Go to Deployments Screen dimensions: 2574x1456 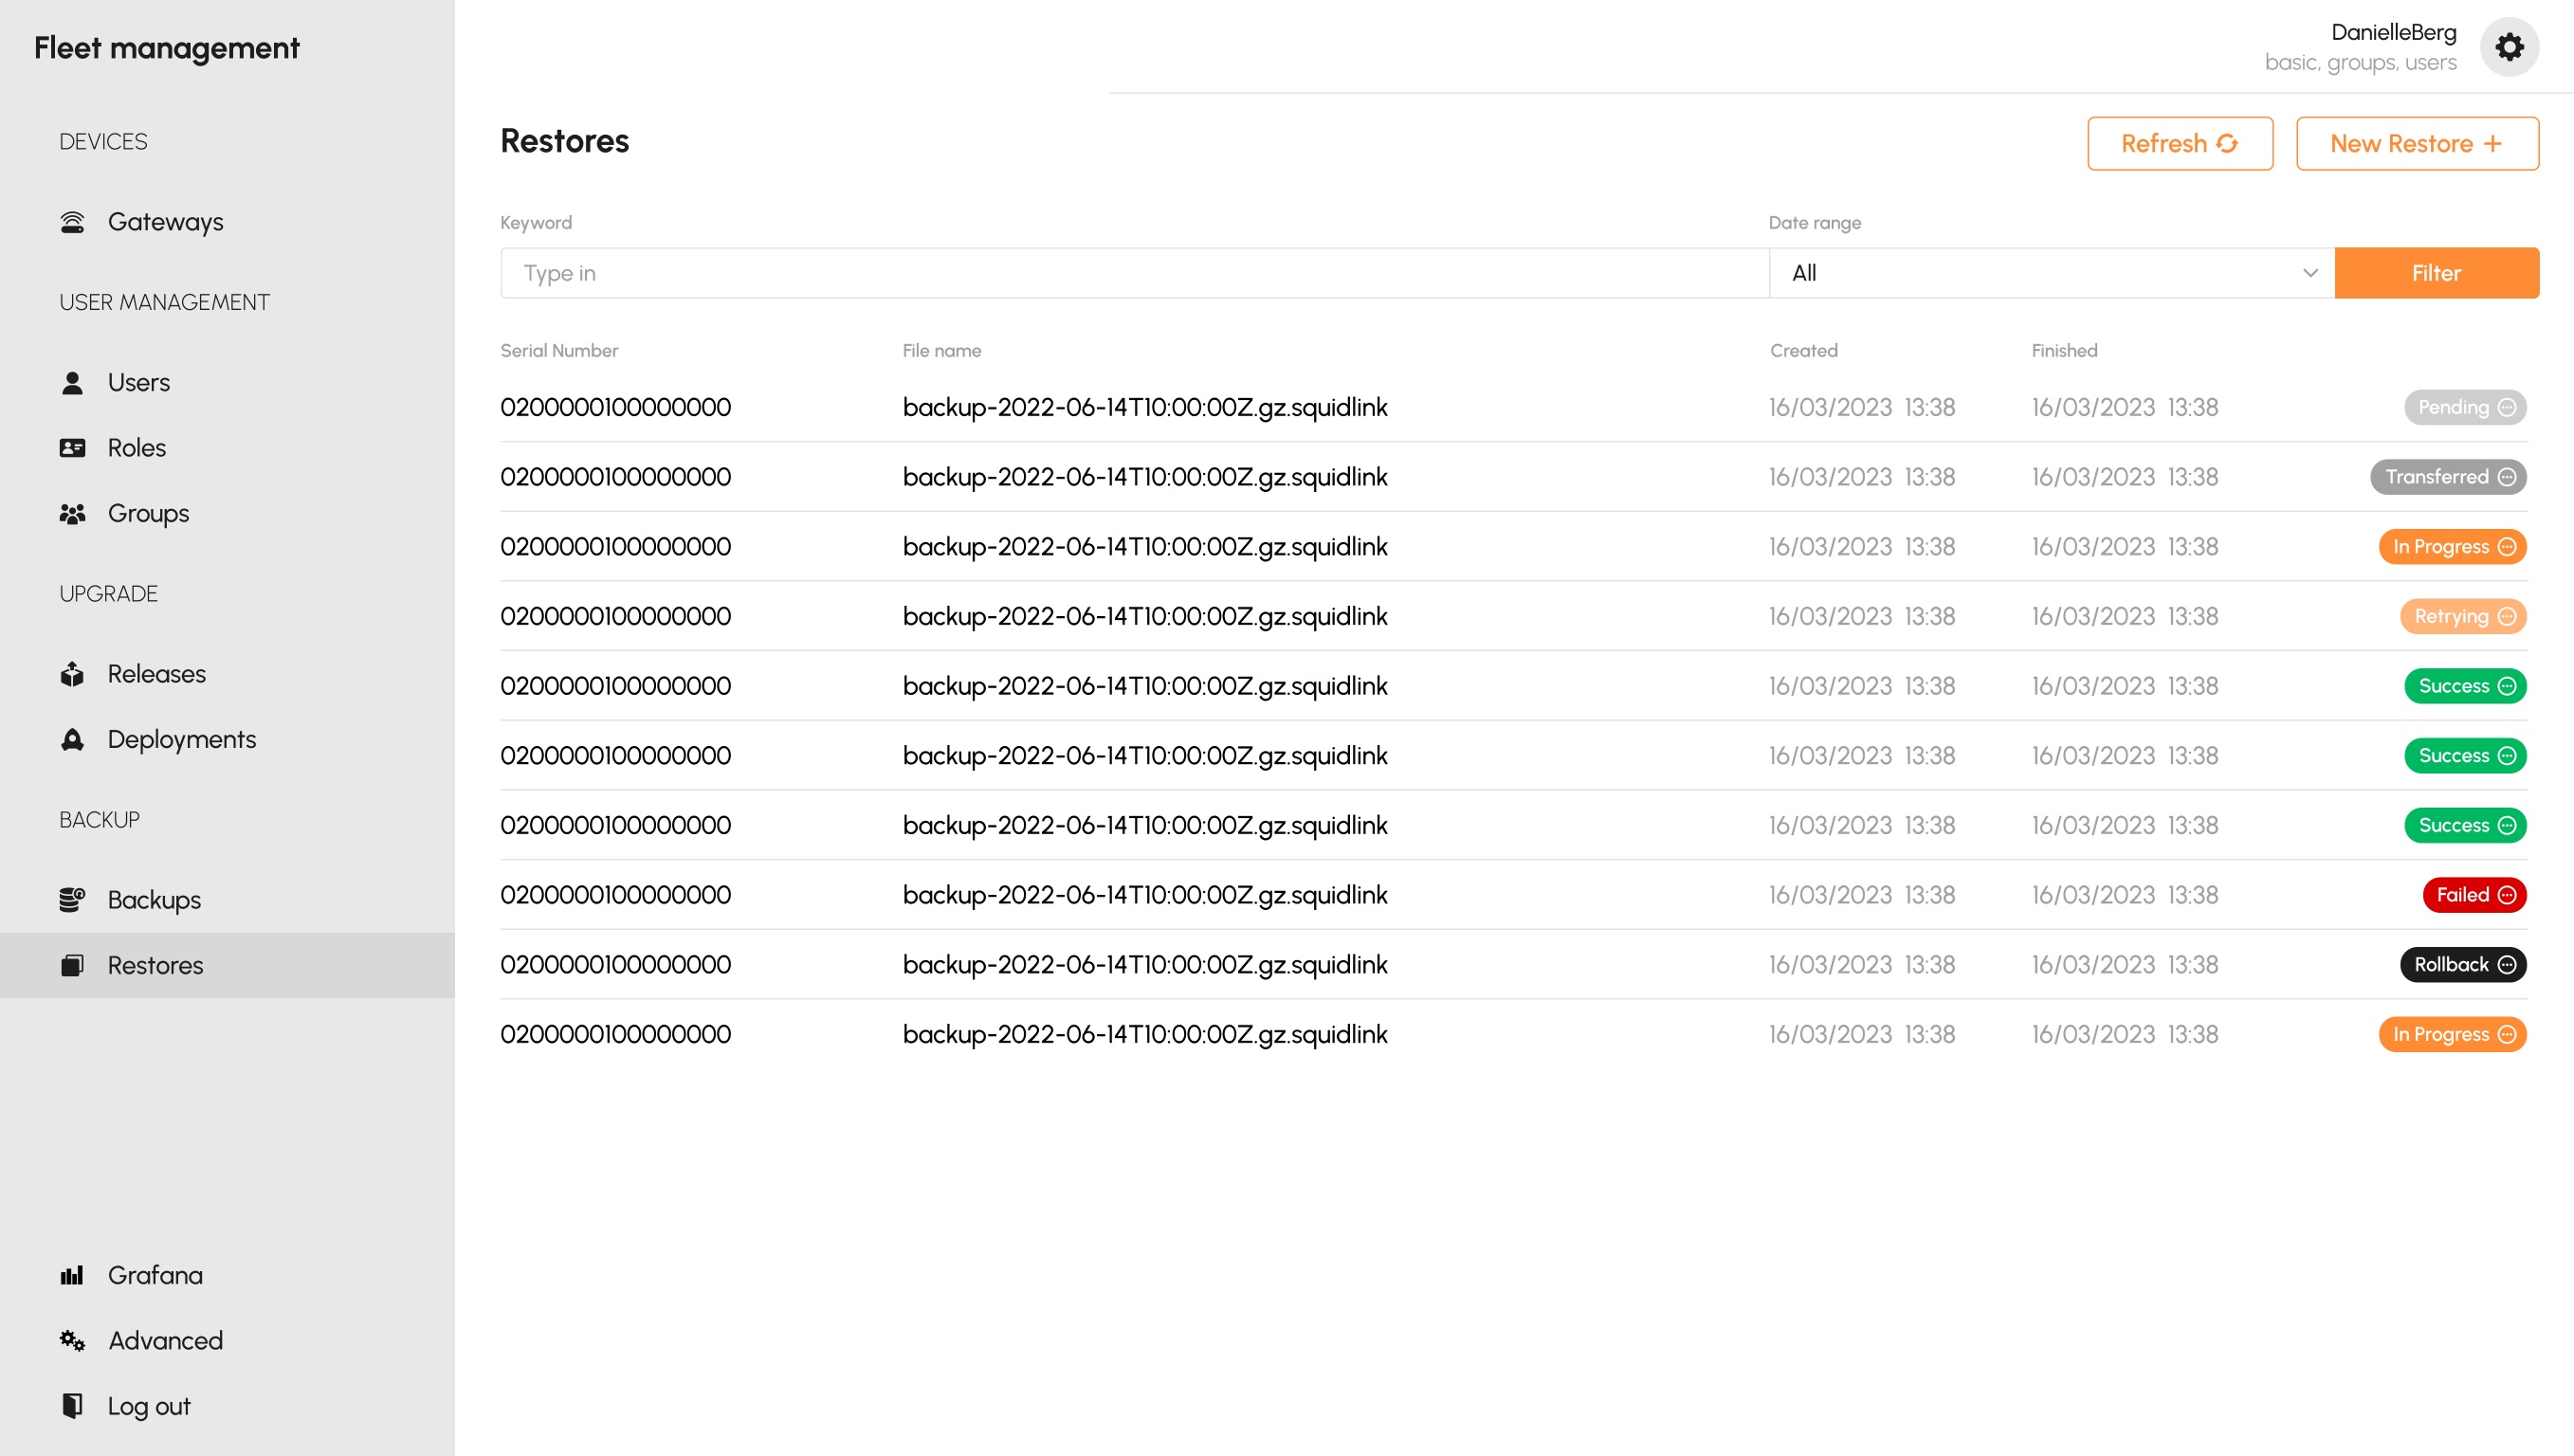coord(227,739)
